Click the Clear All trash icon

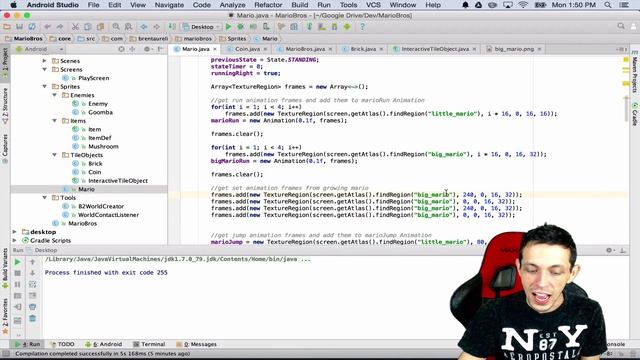(x=33, y=318)
